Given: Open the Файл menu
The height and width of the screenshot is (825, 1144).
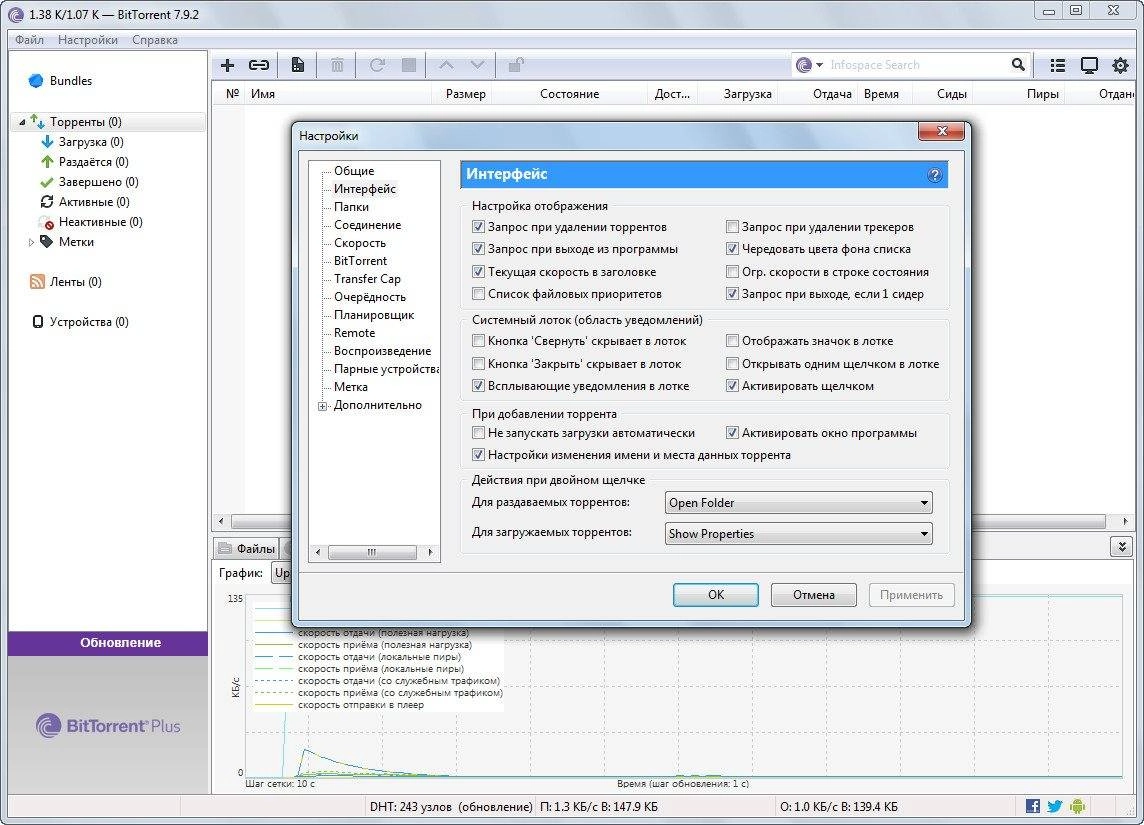Looking at the screenshot, I should click(29, 40).
